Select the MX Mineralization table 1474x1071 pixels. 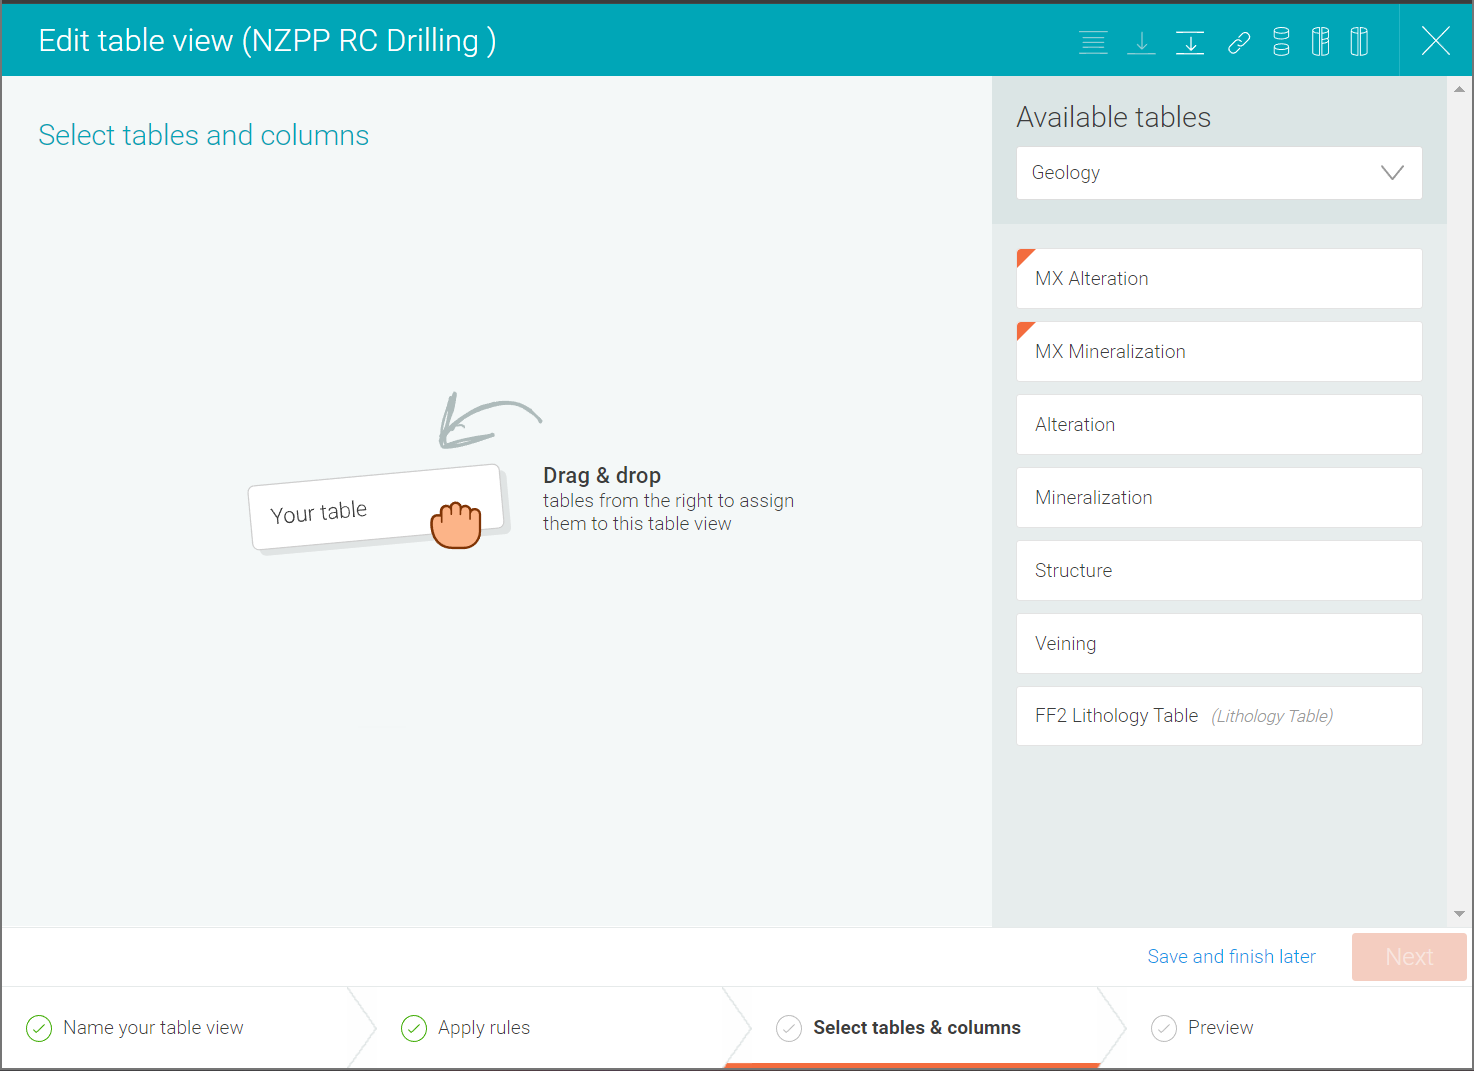click(1218, 352)
